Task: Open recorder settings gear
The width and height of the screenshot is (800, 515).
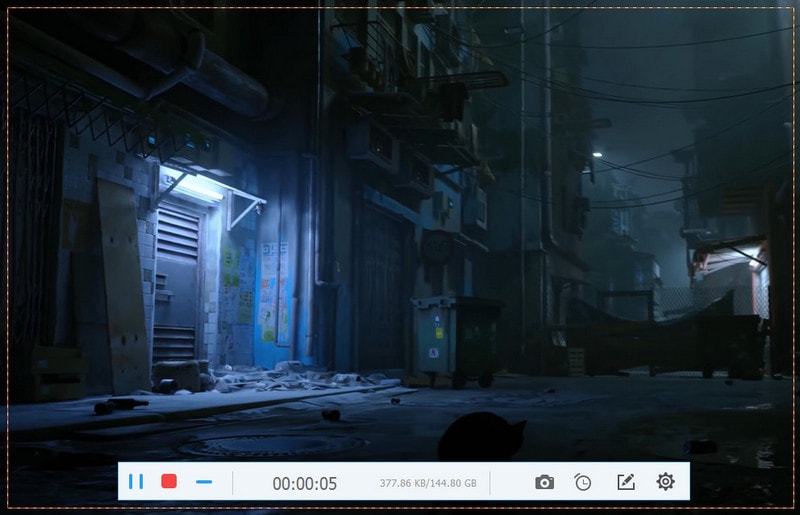Action: coord(665,481)
